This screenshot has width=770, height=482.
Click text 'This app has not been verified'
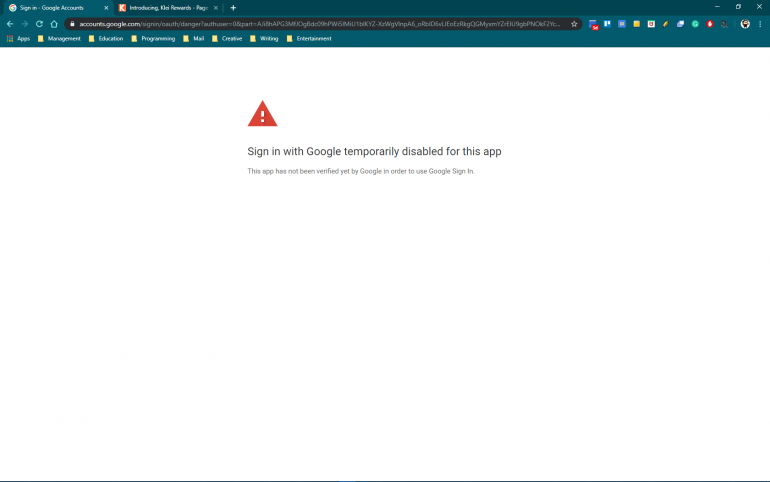(361, 171)
